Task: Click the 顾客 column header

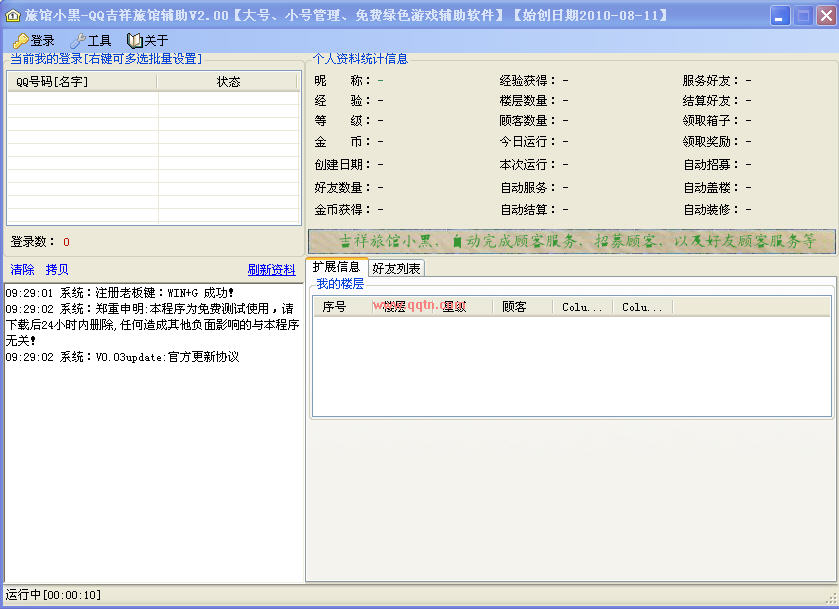Action: [x=522, y=307]
